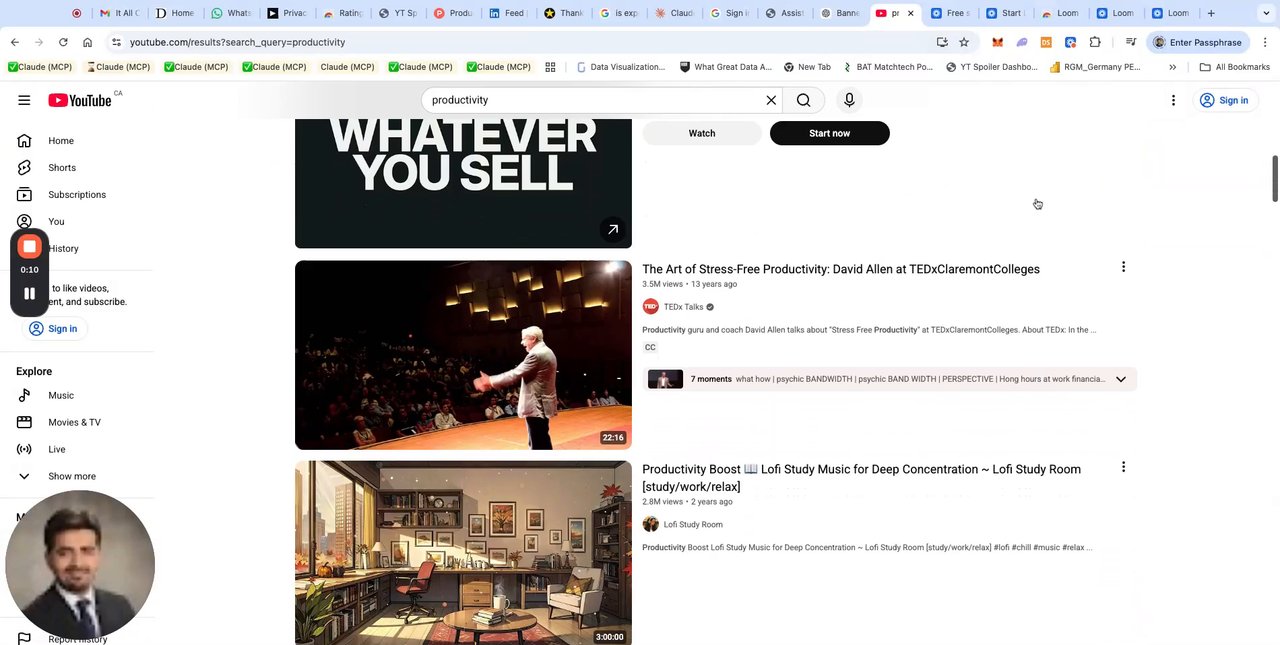The height and width of the screenshot is (645, 1280).
Task: Click the browser address bar URL
Action: (x=237, y=42)
